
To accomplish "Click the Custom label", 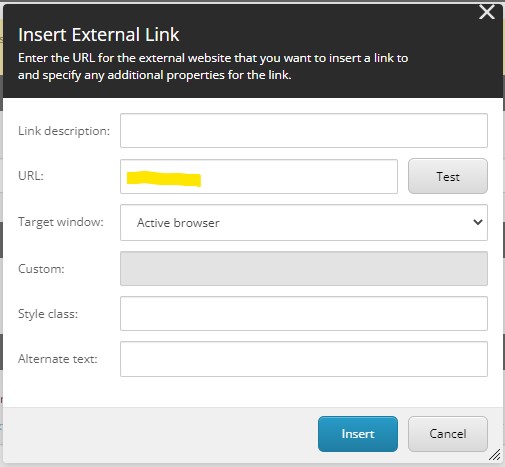I will (x=41, y=269).
